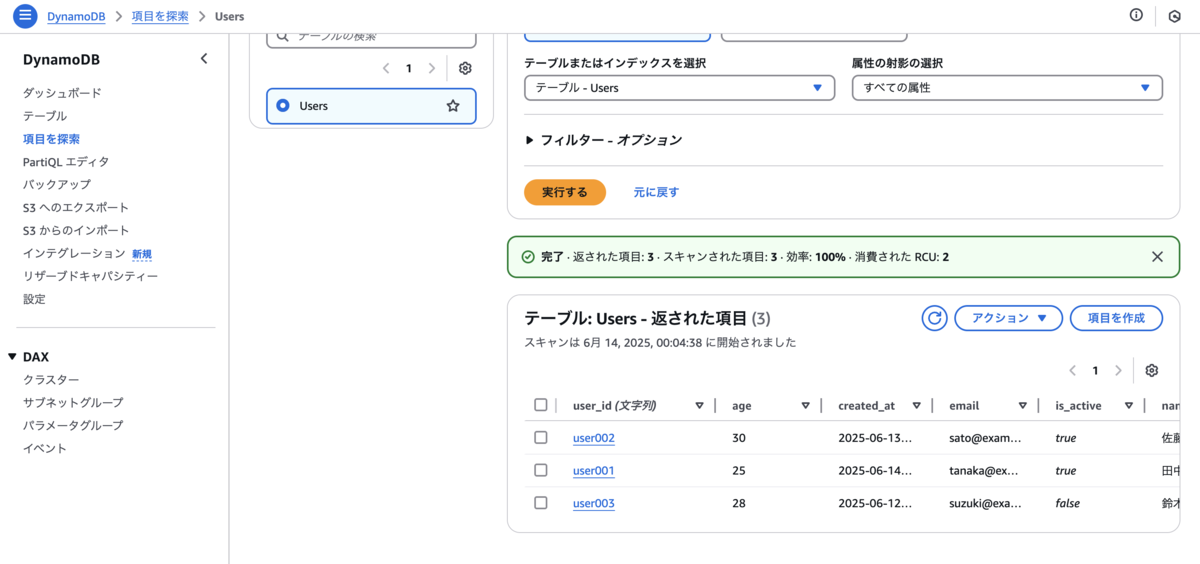Check the box for user003 row
This screenshot has width=1200, height=564.
pyautogui.click(x=541, y=503)
